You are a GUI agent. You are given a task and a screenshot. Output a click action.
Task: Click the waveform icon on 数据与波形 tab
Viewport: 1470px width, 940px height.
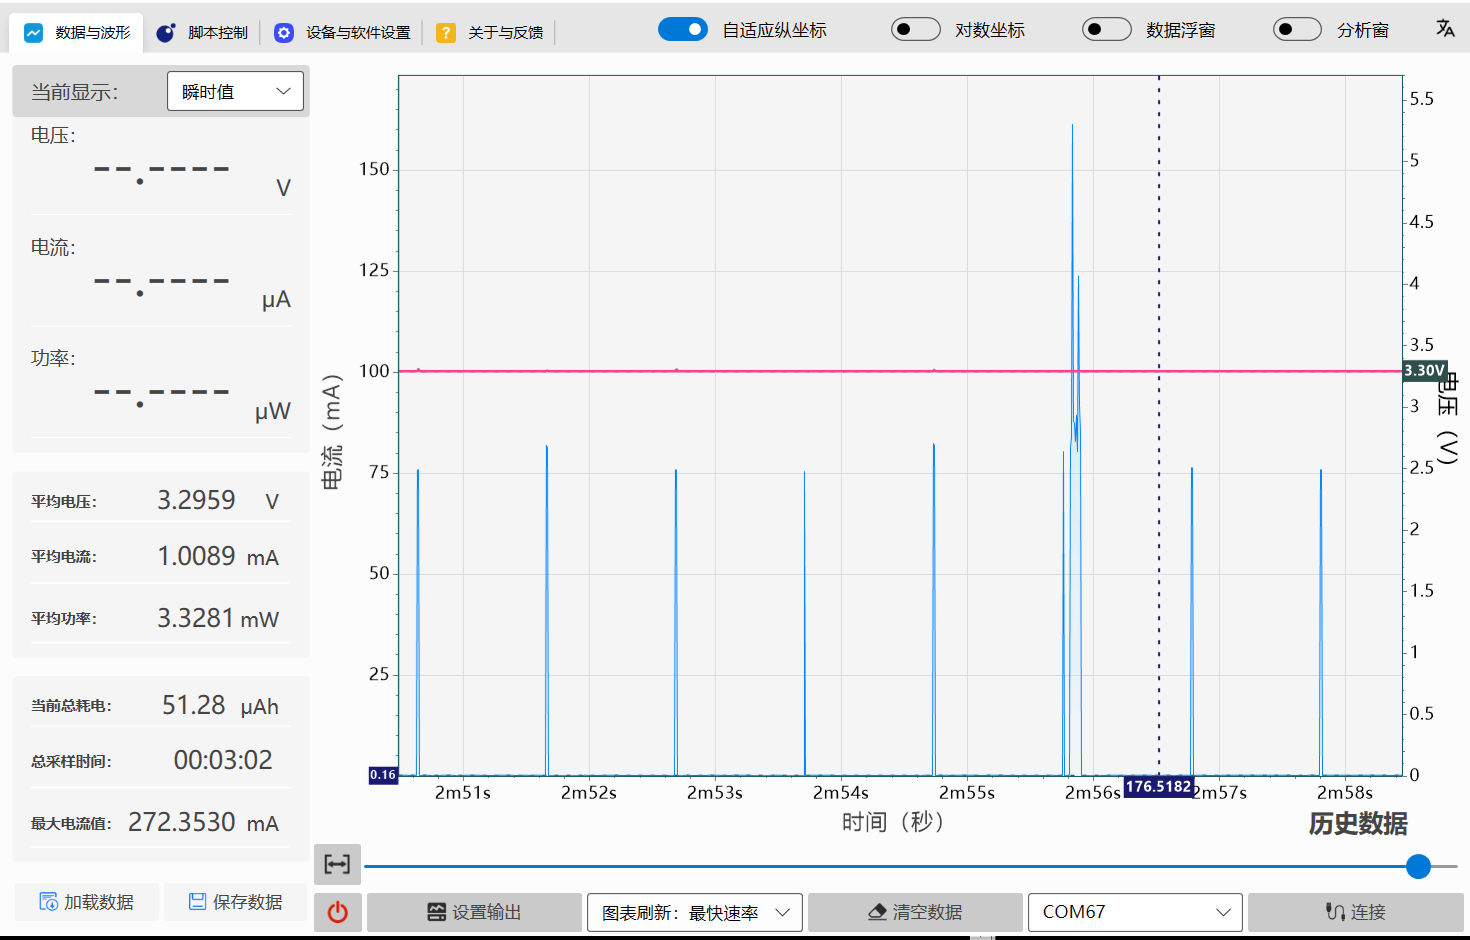coord(33,33)
